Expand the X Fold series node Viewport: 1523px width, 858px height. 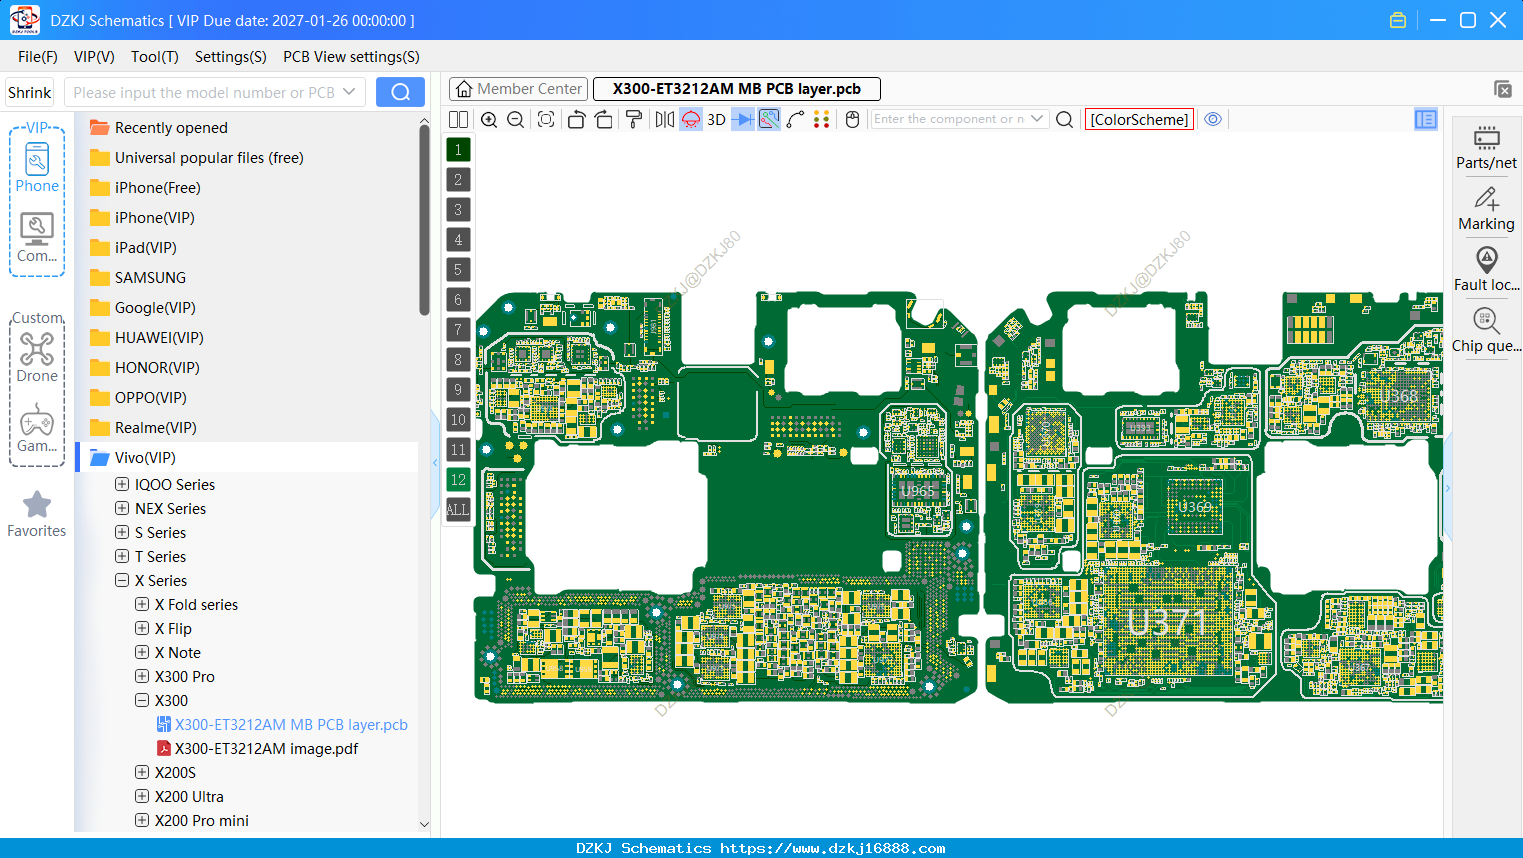click(x=142, y=604)
